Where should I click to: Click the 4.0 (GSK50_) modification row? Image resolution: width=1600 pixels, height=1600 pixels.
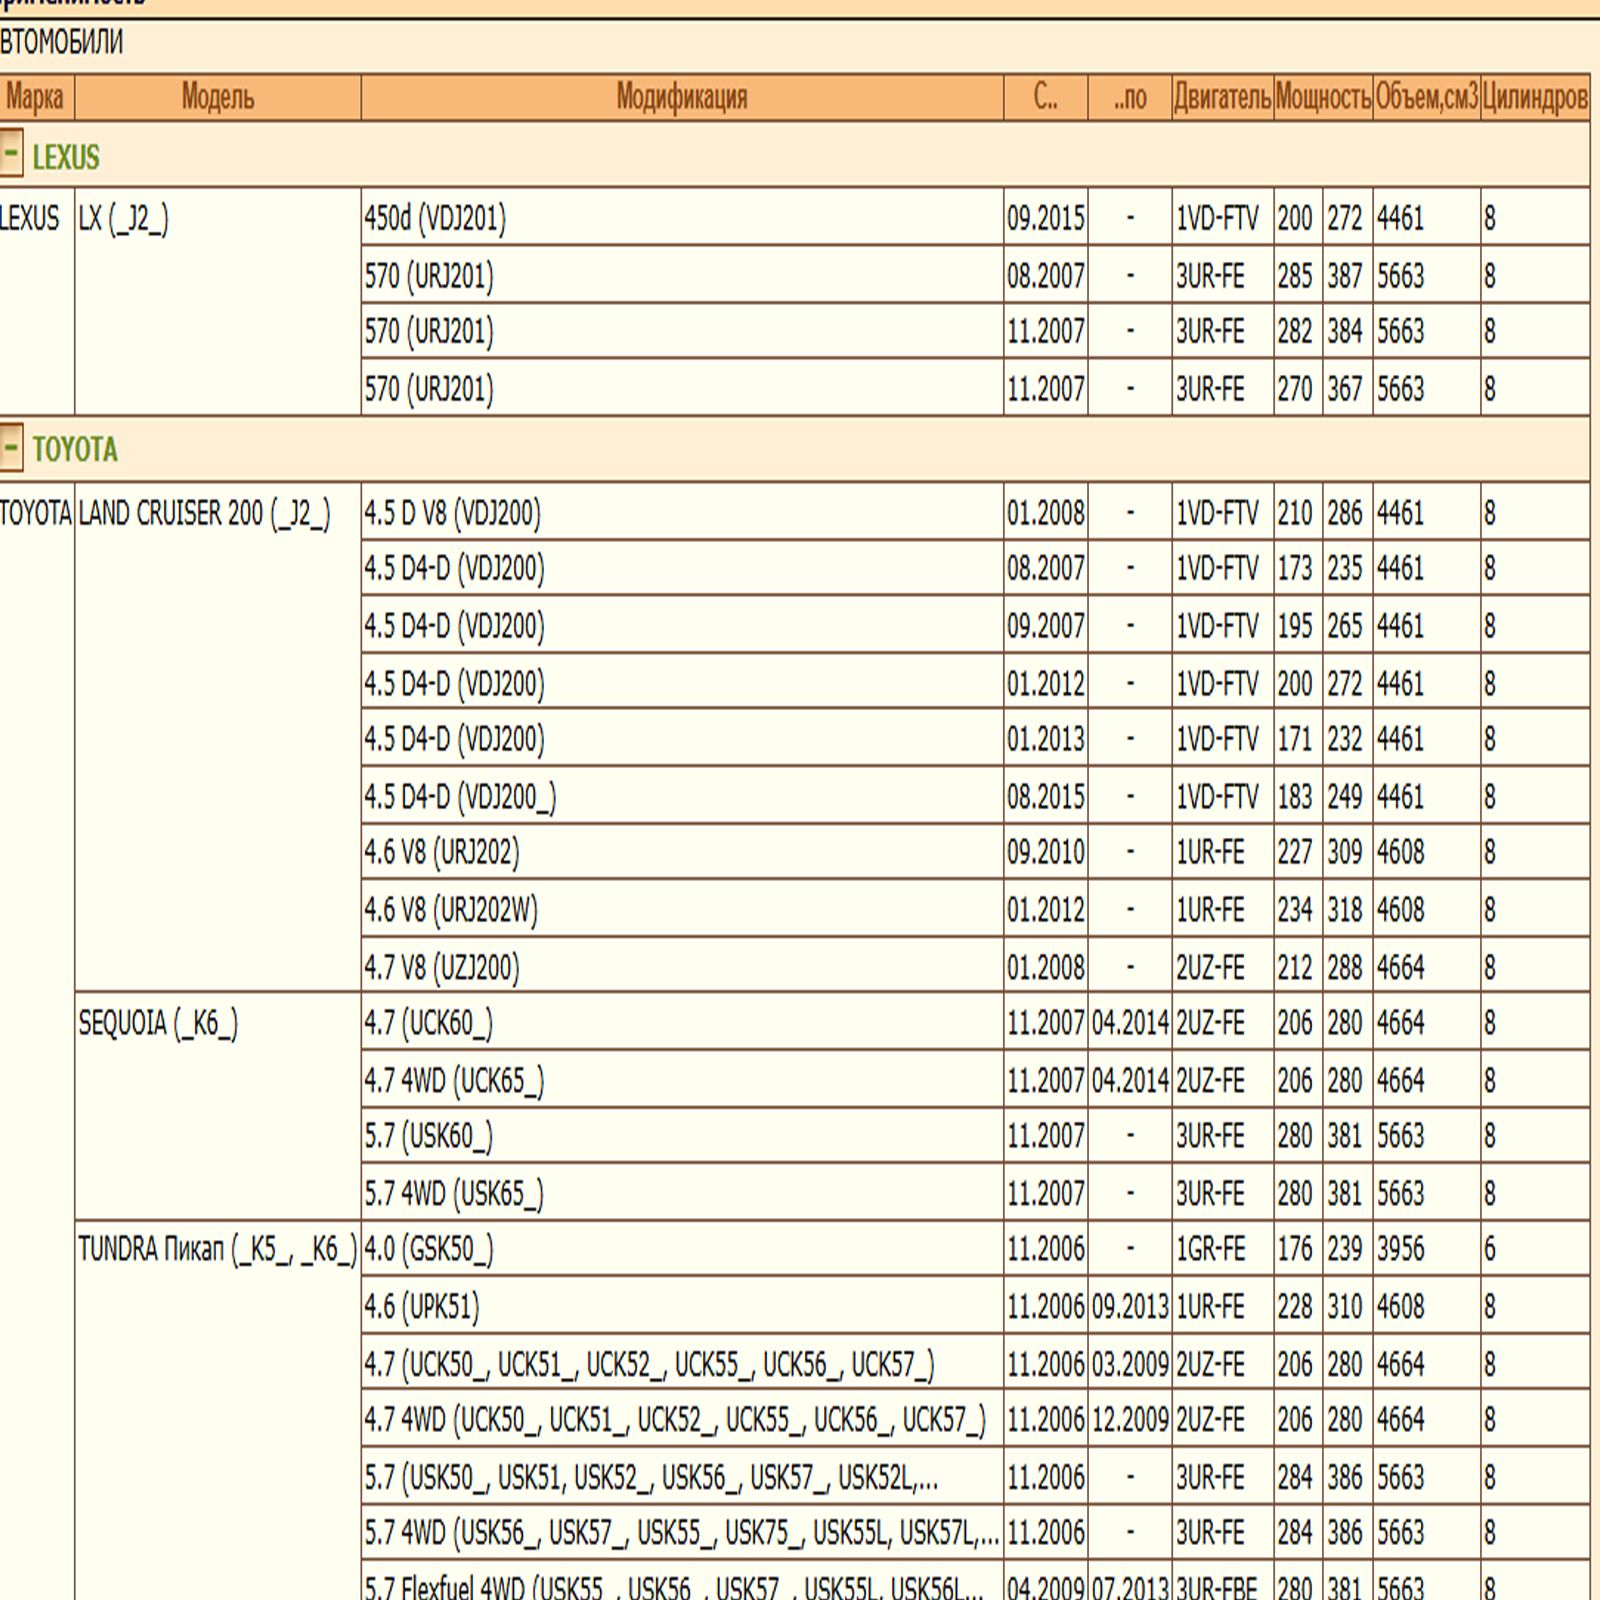click(428, 1250)
